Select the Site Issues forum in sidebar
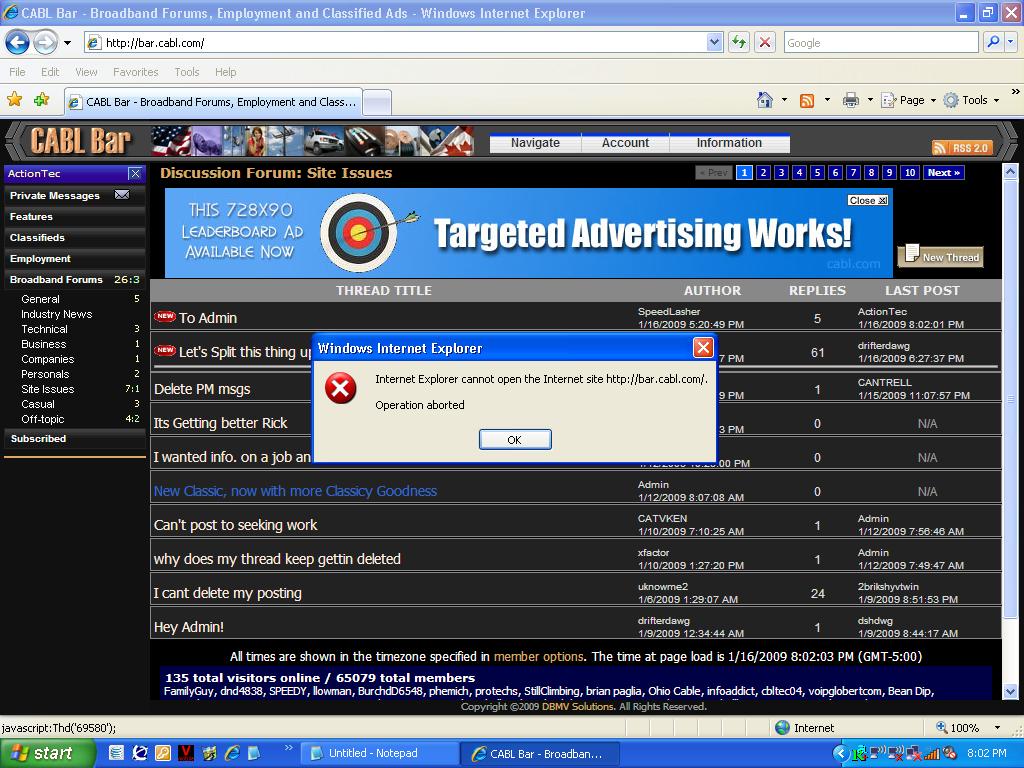The image size is (1024, 768). [48, 389]
